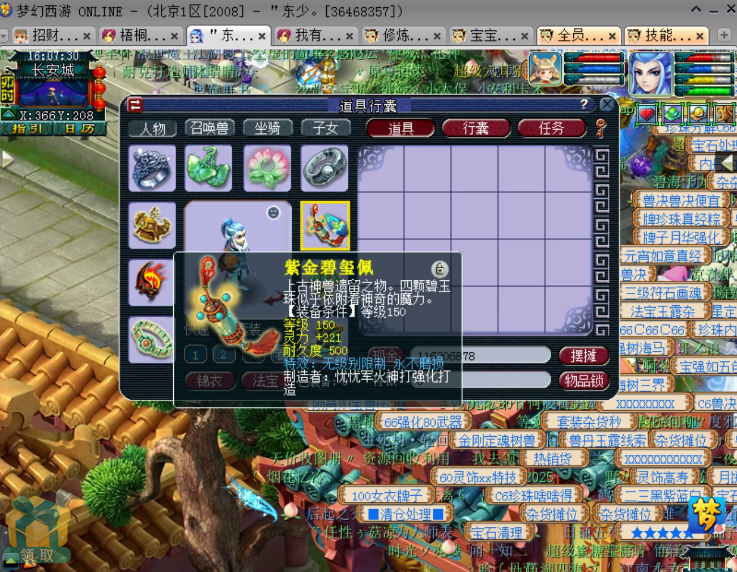Expand the arrow beside minimap coordinates
Viewport: 737px width, 572px height.
(8, 114)
